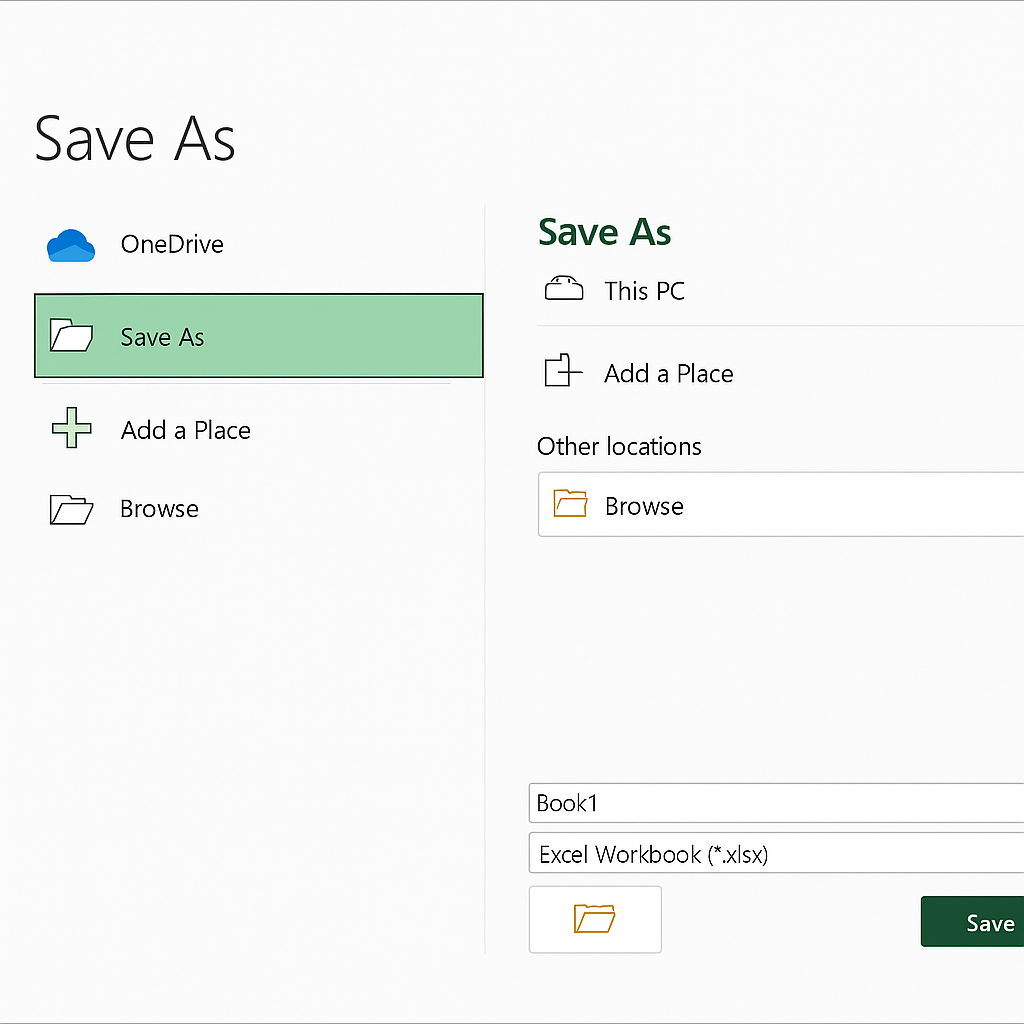Click the This PC computer icon
The image size is (1024, 1024).
pos(563,291)
